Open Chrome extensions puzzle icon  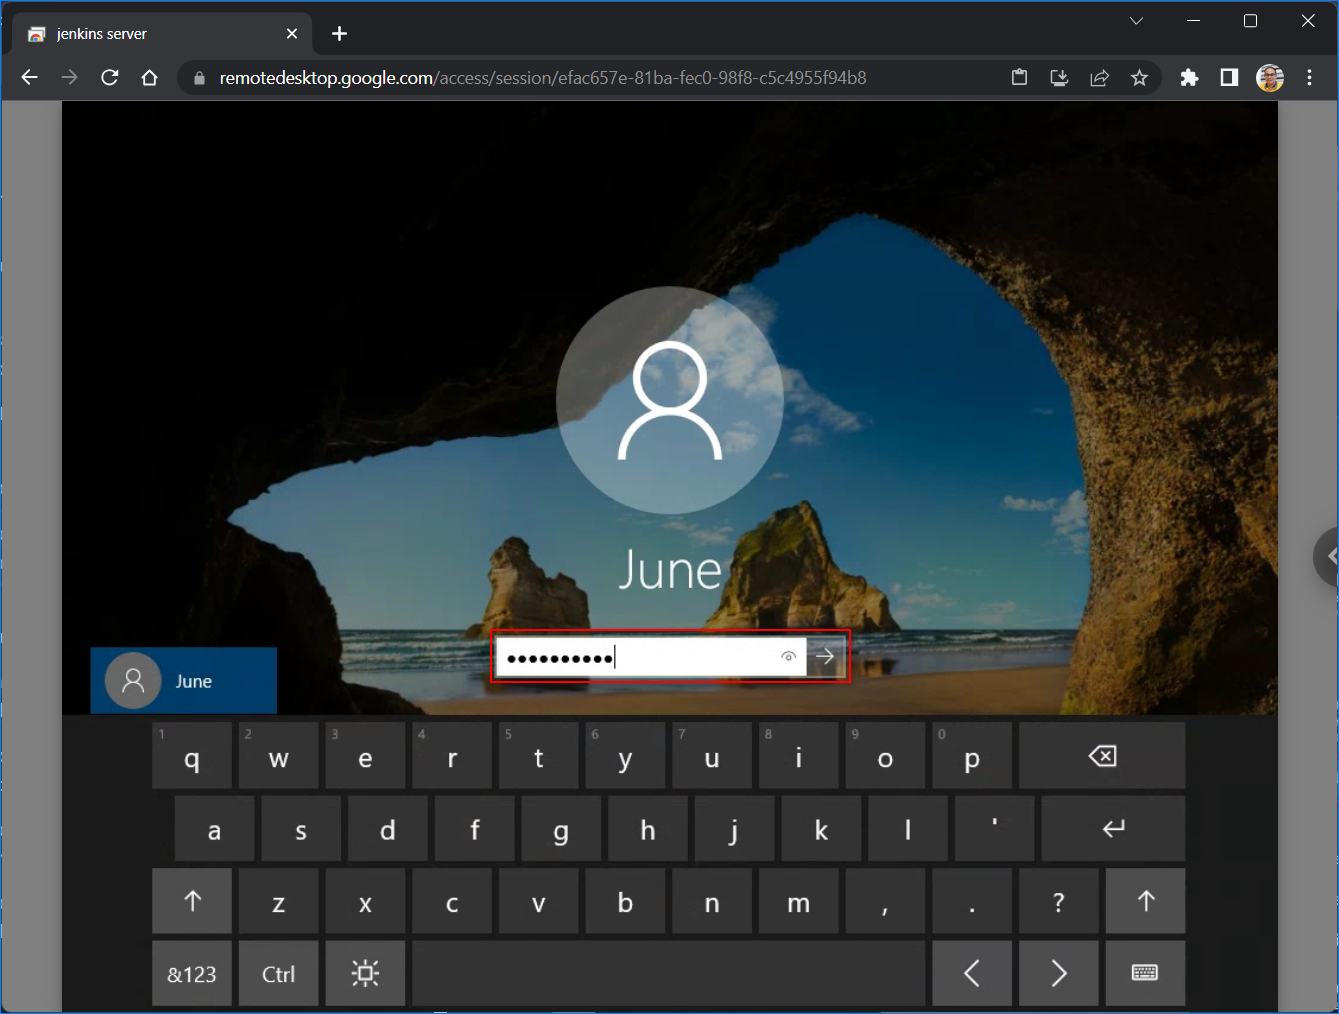tap(1189, 78)
